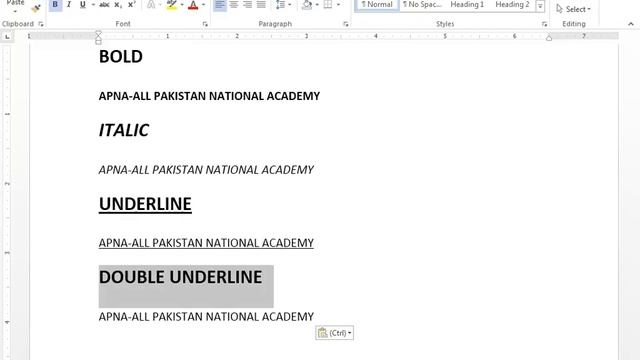Screen dimensions: 640x360
Task: Align text right
Action: (x=247, y=4)
